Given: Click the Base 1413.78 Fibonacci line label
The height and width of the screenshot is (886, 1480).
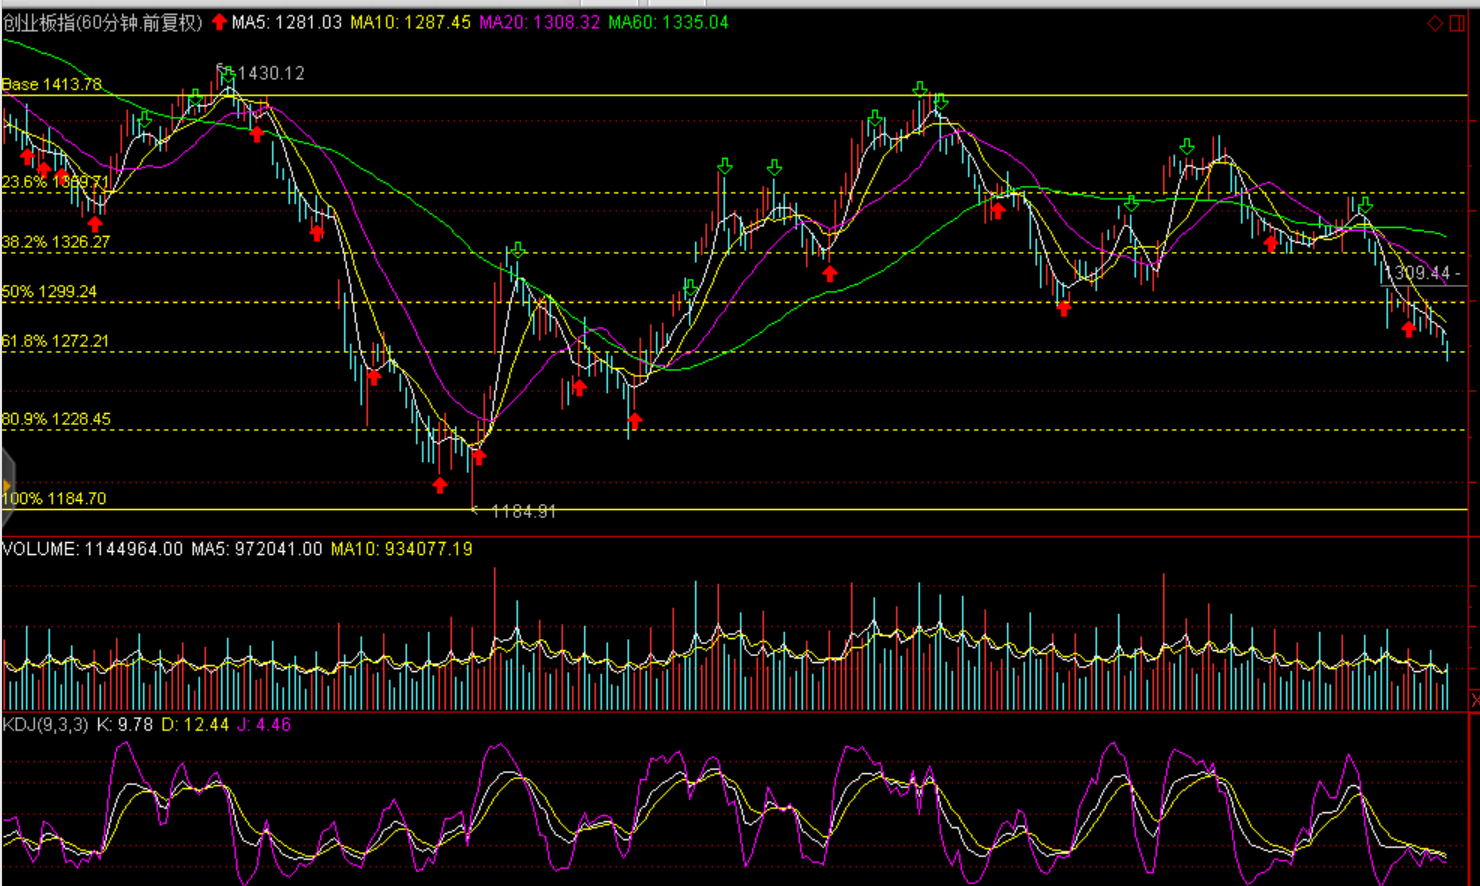Looking at the screenshot, I should pos(52,85).
